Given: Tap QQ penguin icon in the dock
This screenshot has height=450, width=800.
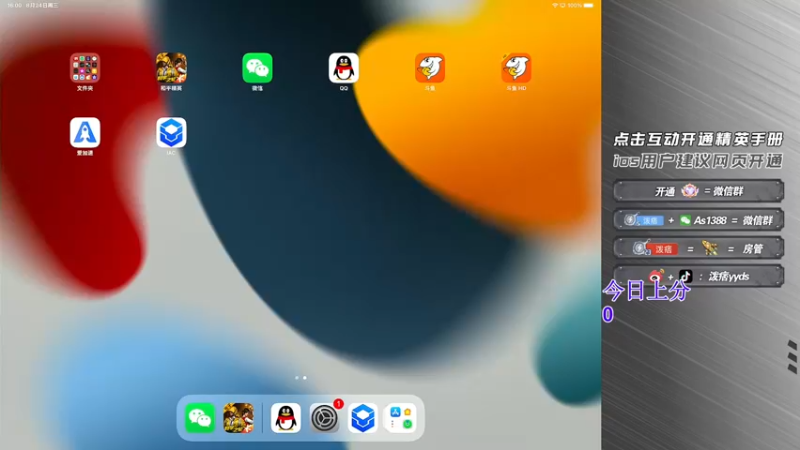Looking at the screenshot, I should (x=285, y=418).
